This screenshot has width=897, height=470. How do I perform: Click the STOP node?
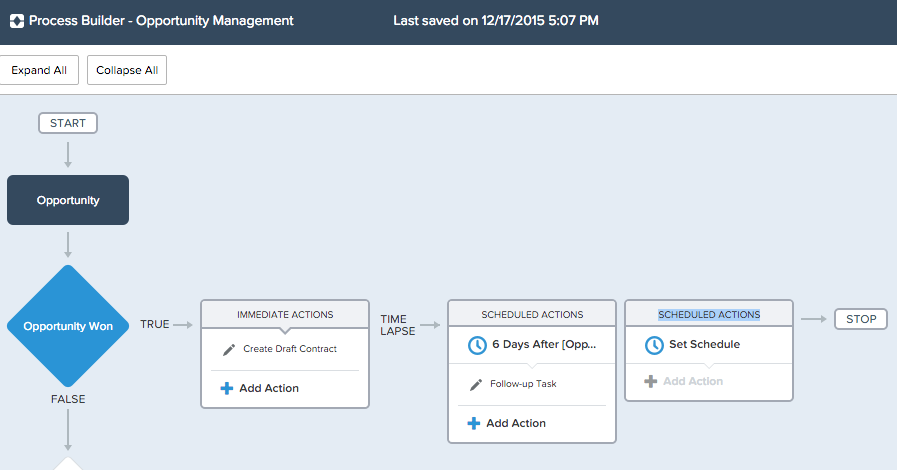(x=860, y=319)
